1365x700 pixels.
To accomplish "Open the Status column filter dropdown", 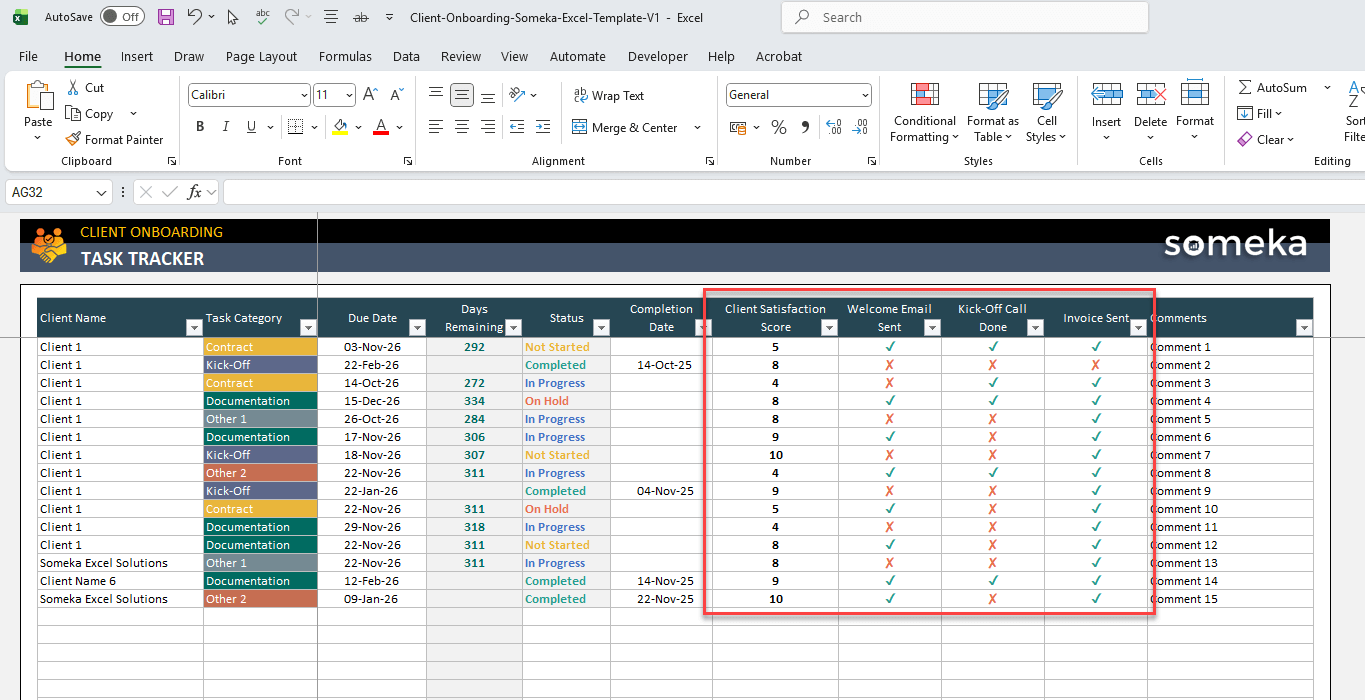I will [601, 327].
